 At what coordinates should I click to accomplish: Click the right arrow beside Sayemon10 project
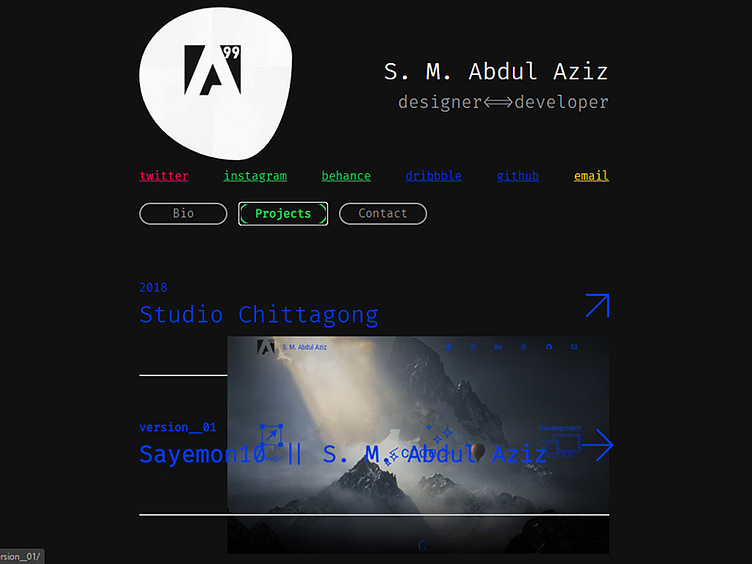[x=598, y=445]
